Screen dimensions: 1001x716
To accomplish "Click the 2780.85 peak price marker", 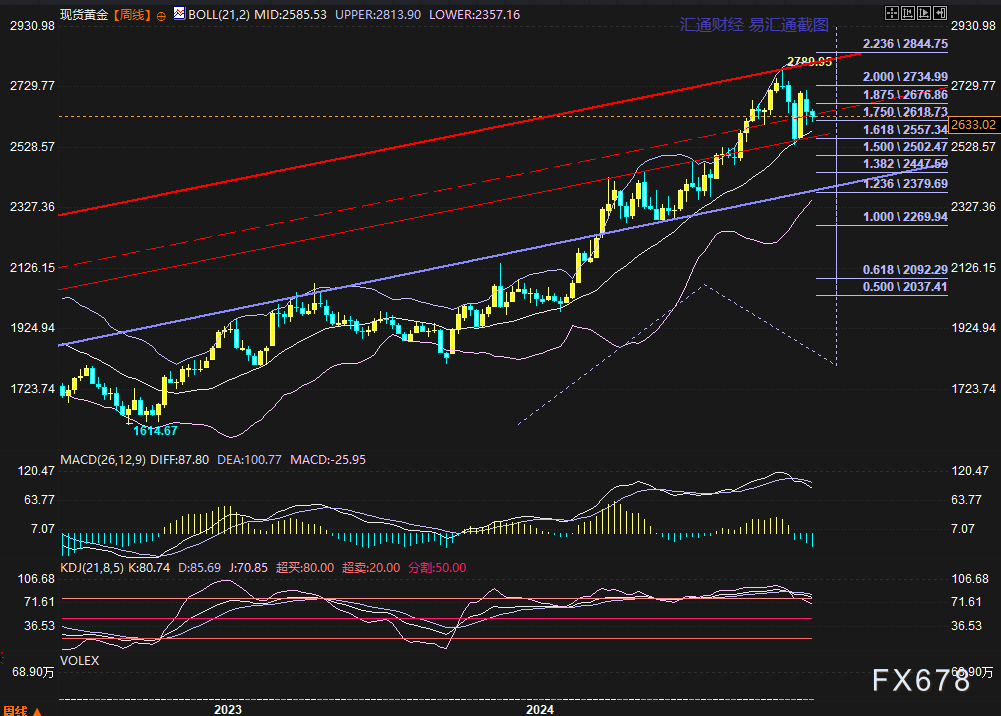I will click(x=809, y=62).
